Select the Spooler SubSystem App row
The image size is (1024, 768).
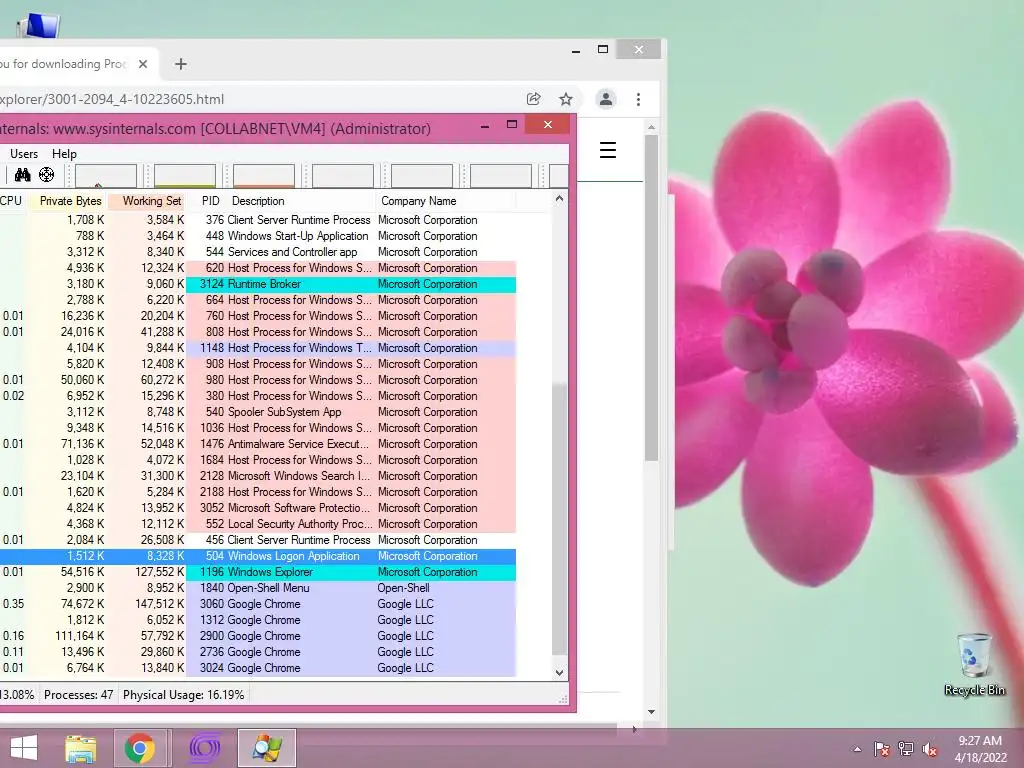tap(258, 412)
